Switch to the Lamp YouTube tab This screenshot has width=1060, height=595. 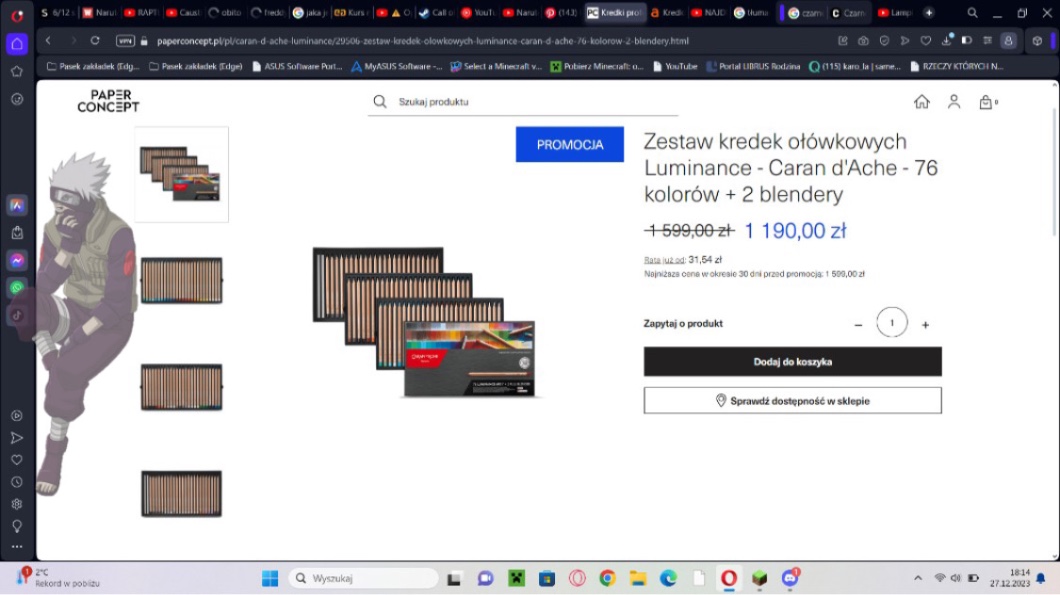pos(896,13)
